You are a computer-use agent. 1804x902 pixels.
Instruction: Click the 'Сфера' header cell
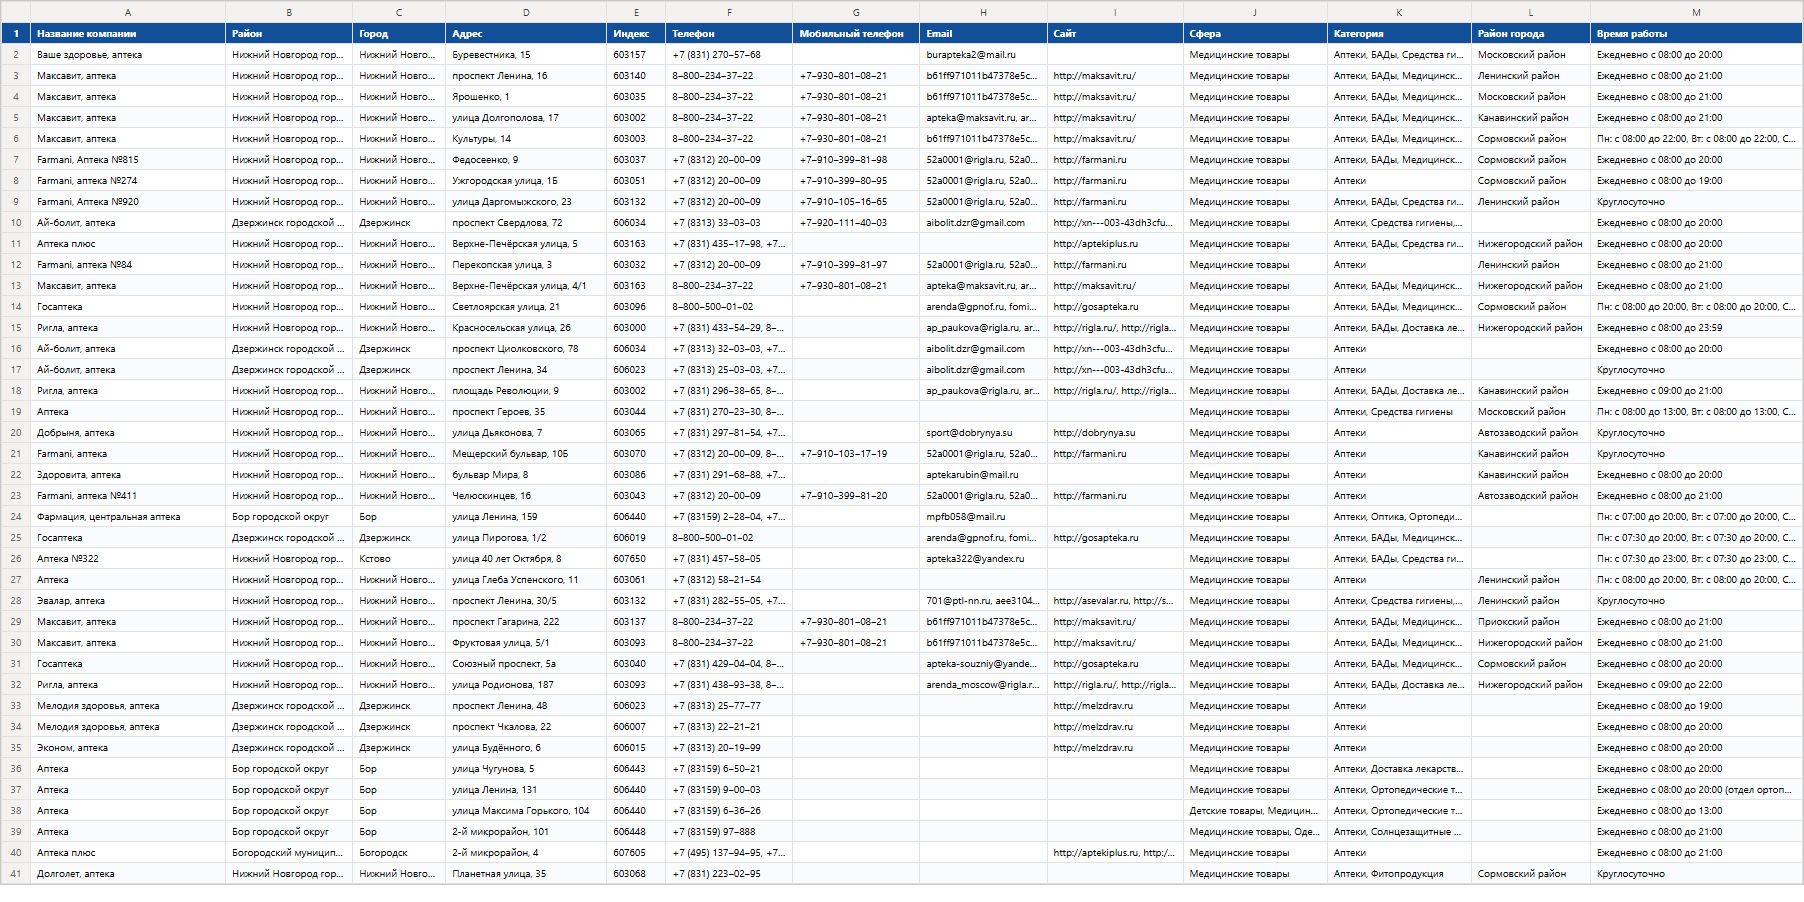pyautogui.click(x=1255, y=34)
